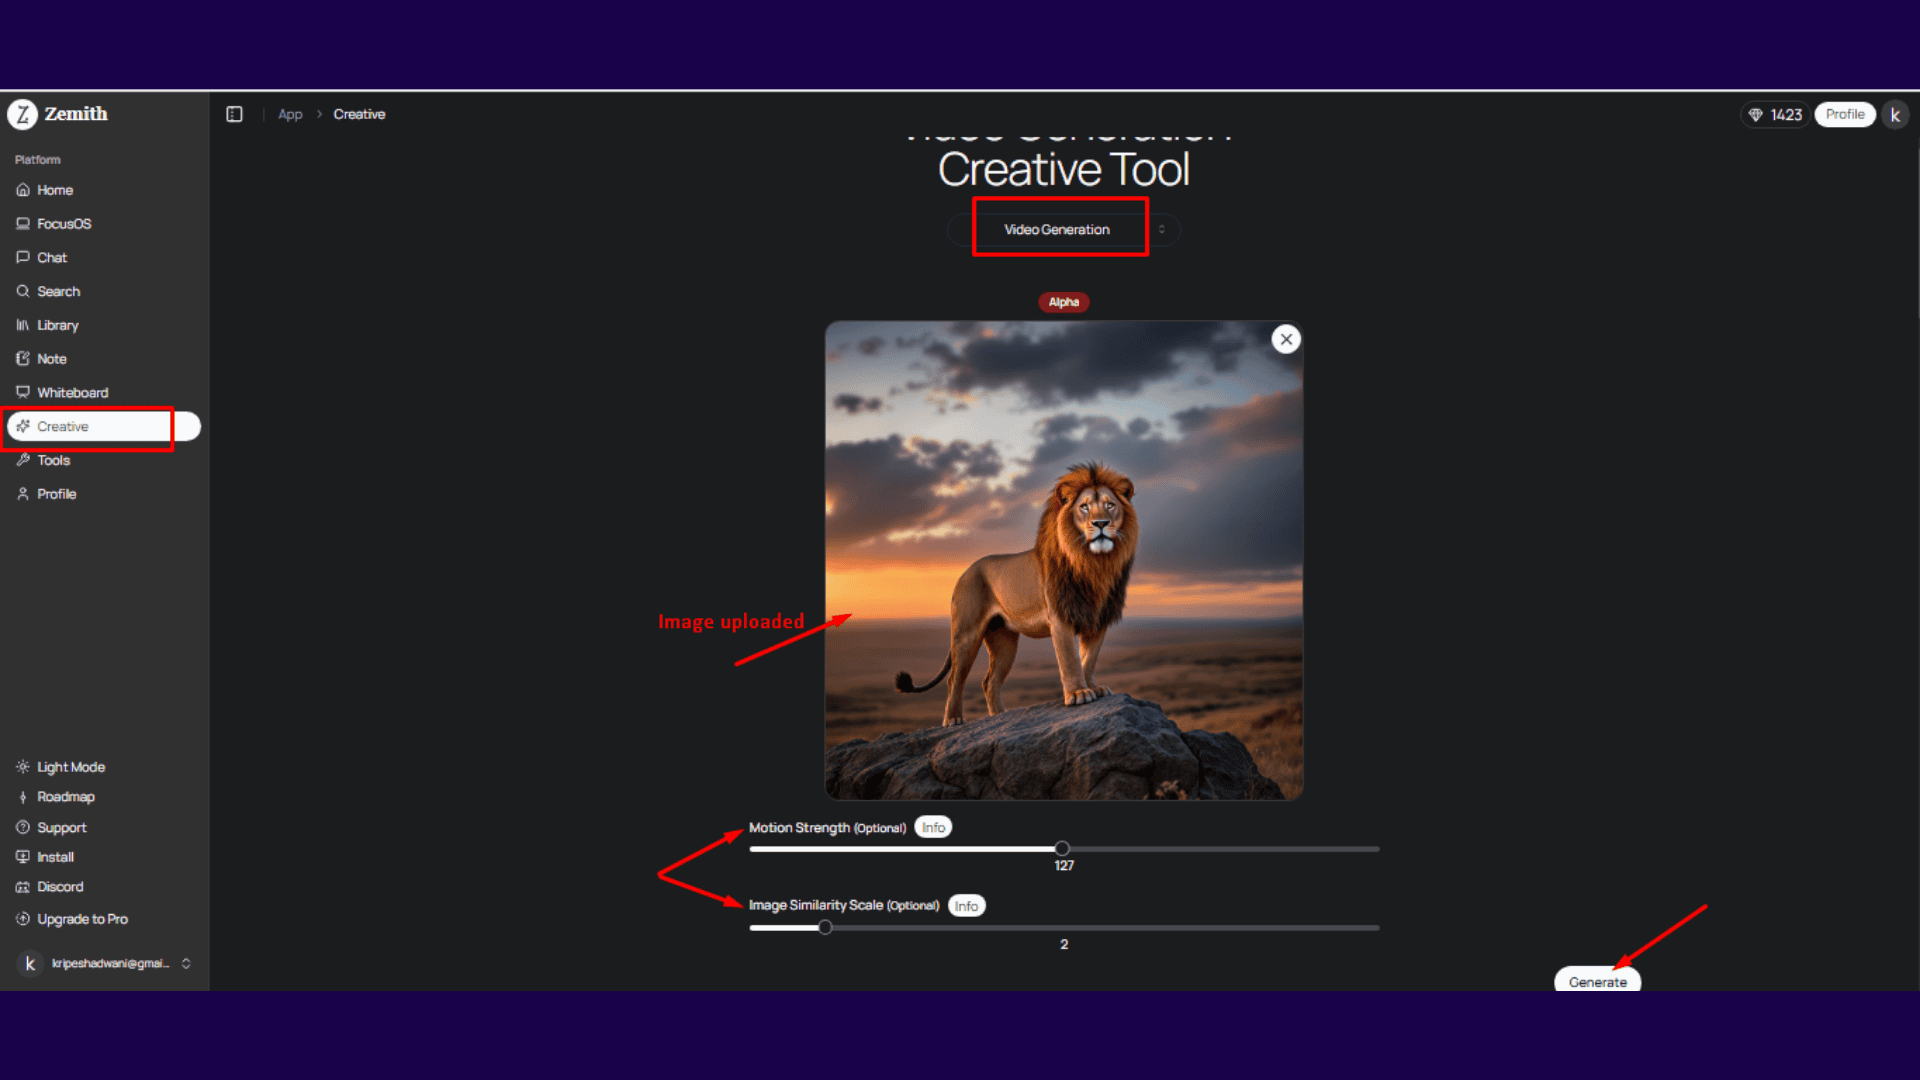Click the Zemith logo icon
Image resolution: width=1920 pixels, height=1080 pixels.
point(22,114)
